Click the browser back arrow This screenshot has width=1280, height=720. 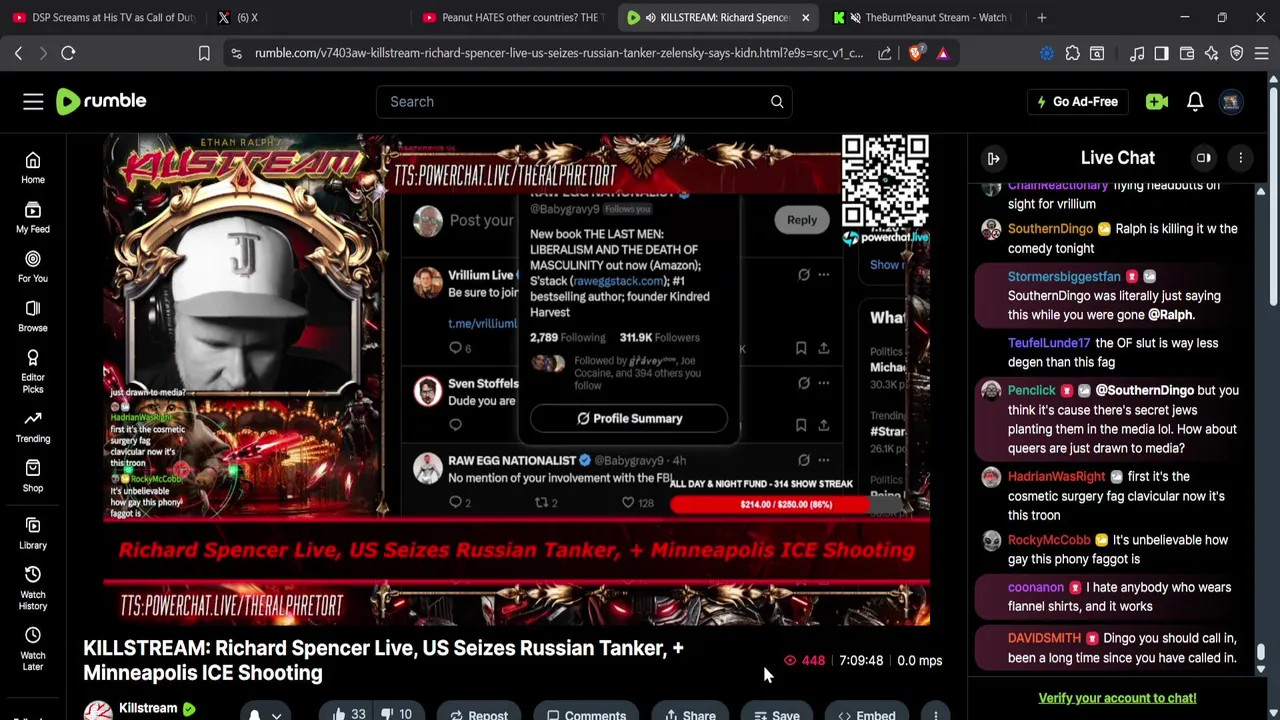click(x=18, y=53)
